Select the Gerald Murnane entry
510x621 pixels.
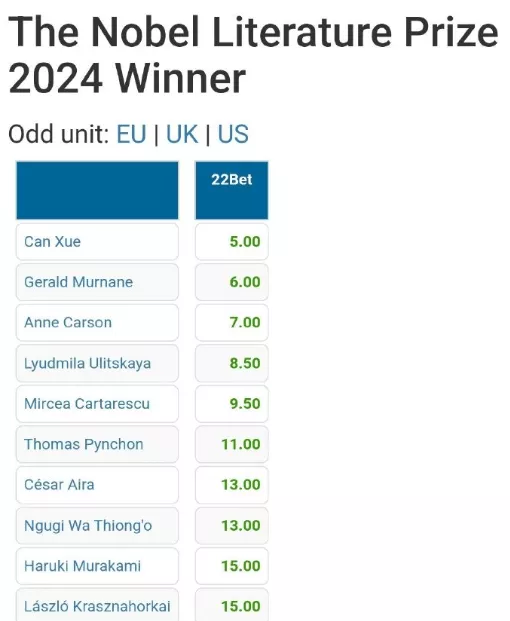(x=97, y=282)
